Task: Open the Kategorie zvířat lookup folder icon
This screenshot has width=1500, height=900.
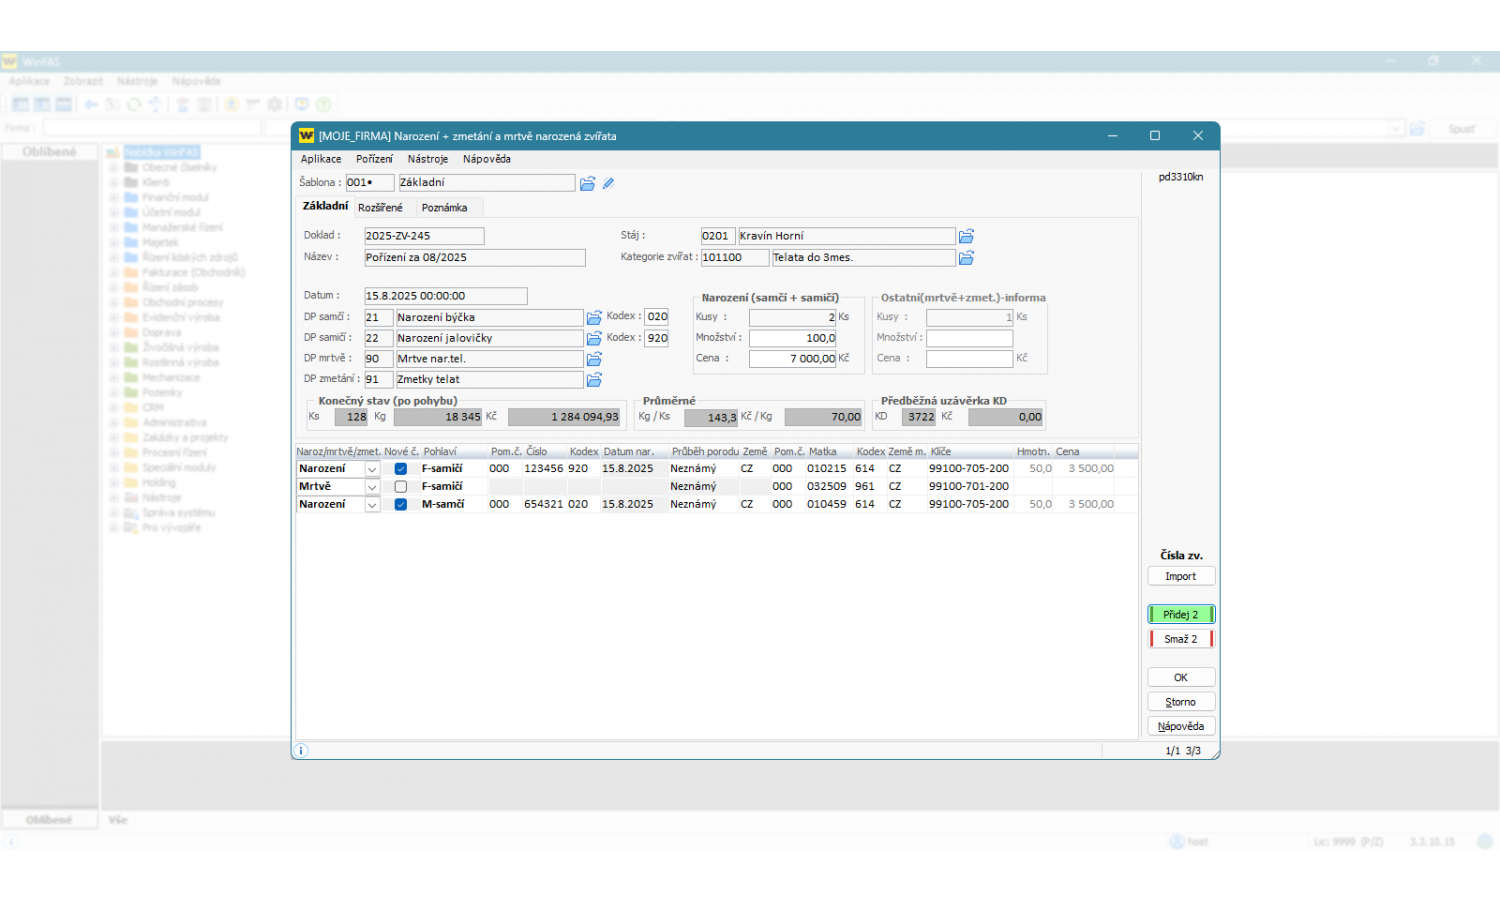Action: [966, 258]
